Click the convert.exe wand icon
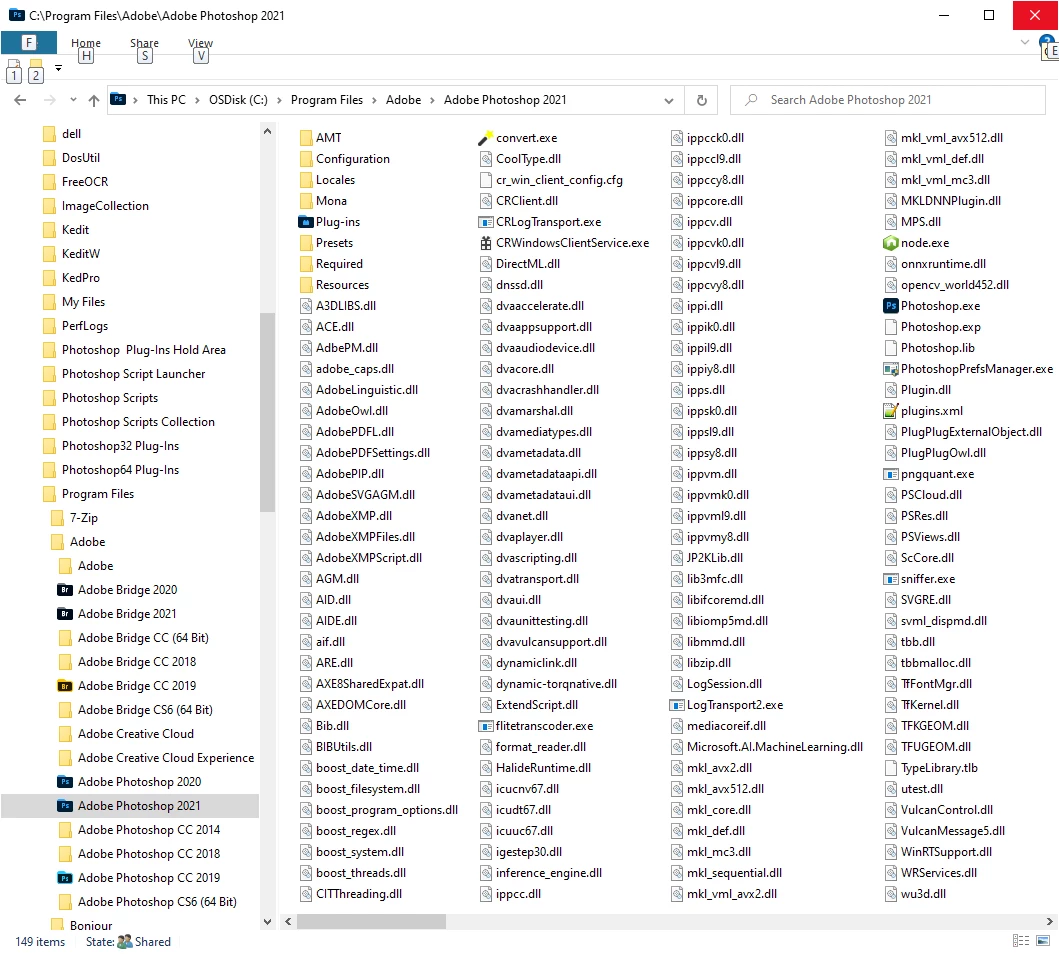This screenshot has width=1059, height=954. coord(486,138)
